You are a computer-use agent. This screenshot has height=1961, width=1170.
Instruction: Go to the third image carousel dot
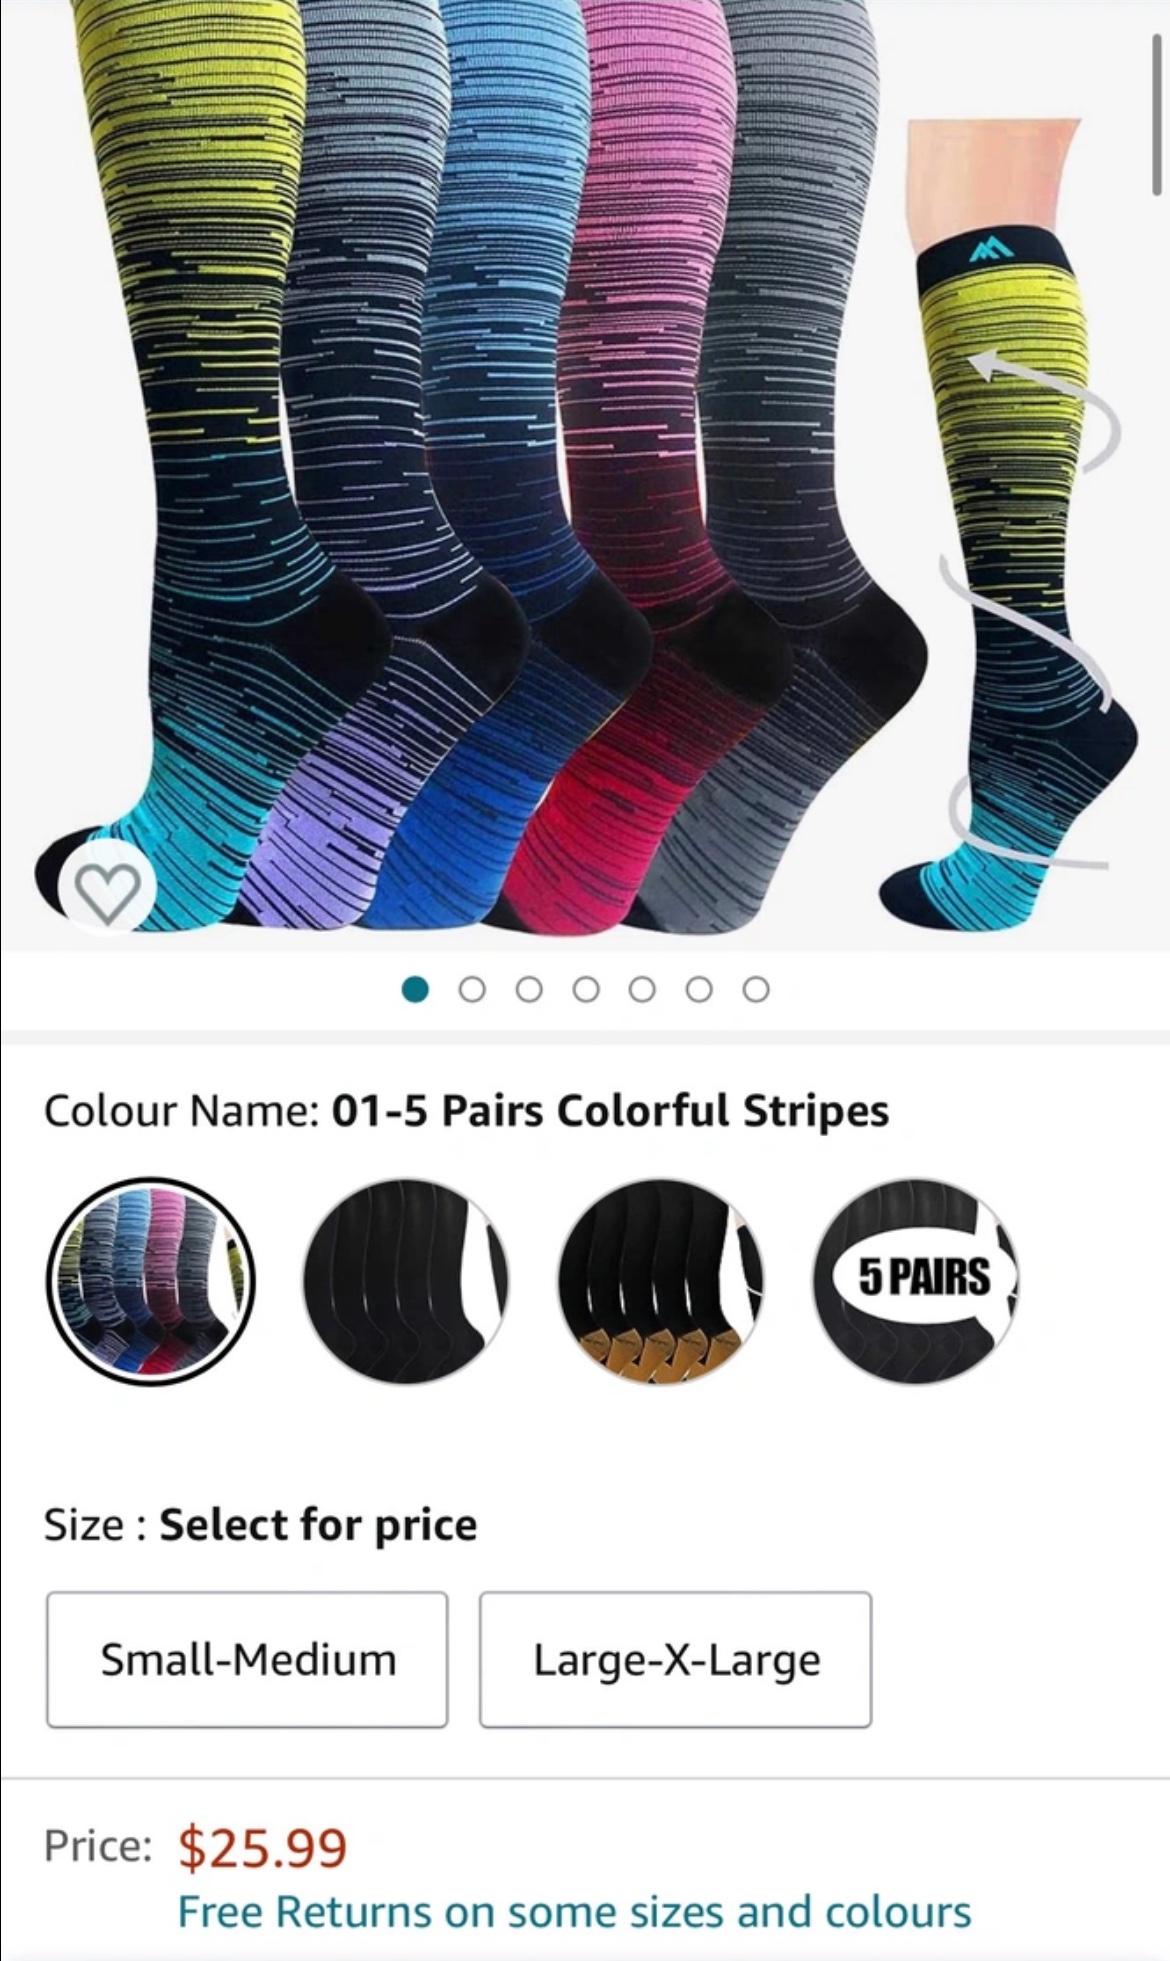click(x=529, y=989)
